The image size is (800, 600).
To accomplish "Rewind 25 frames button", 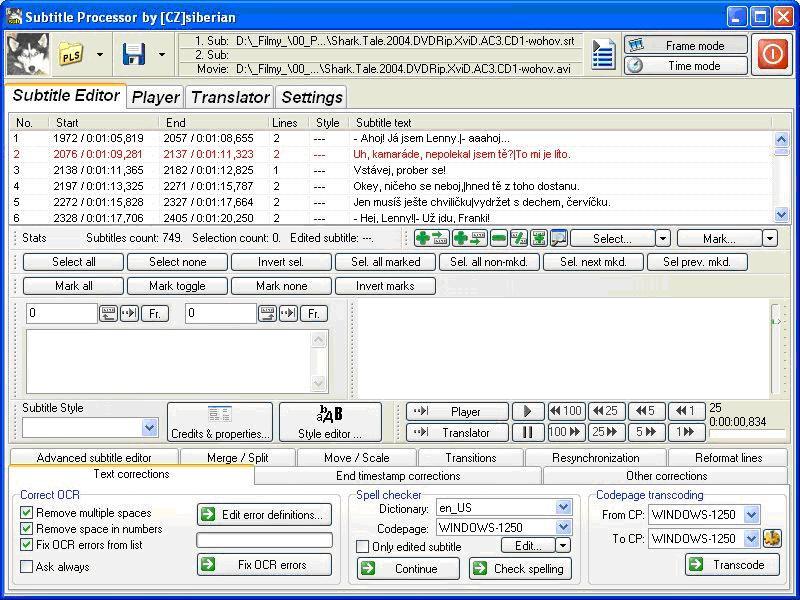I will click(x=607, y=411).
